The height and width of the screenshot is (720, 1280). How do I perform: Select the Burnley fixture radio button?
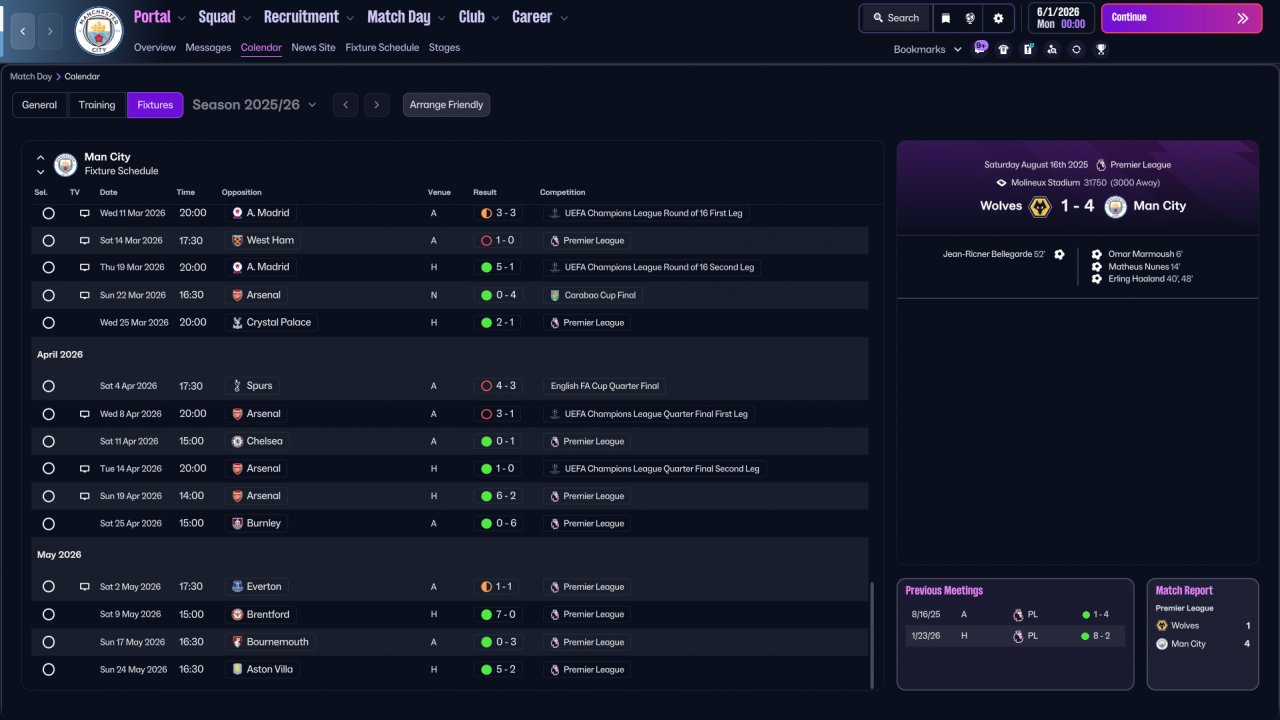[x=48, y=523]
